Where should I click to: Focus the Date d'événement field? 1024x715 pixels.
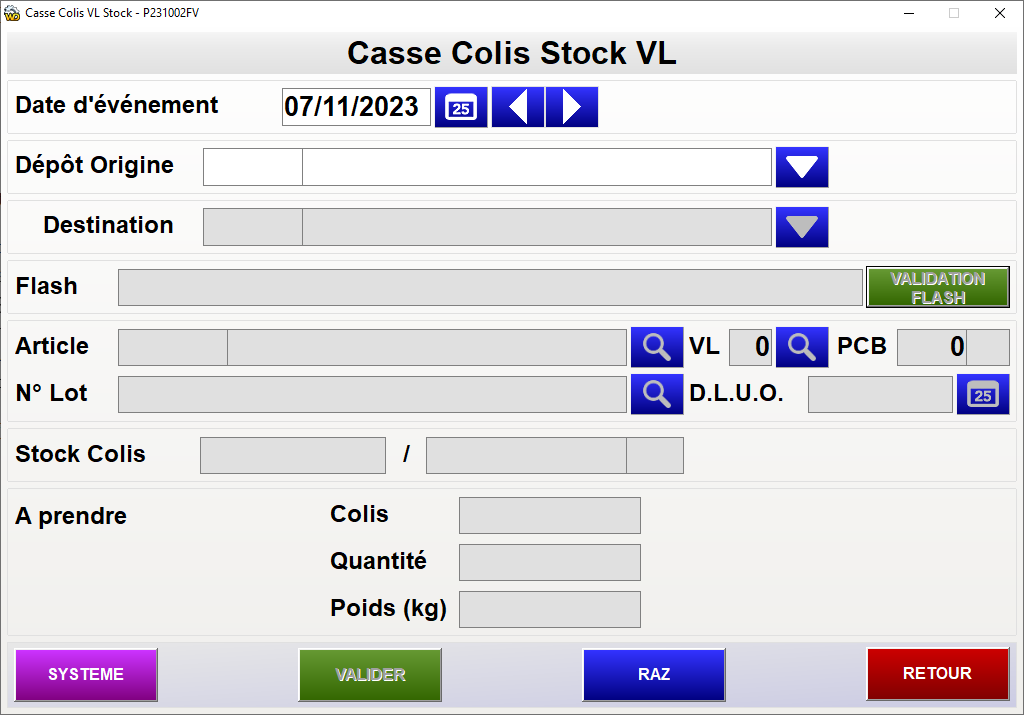(x=356, y=107)
